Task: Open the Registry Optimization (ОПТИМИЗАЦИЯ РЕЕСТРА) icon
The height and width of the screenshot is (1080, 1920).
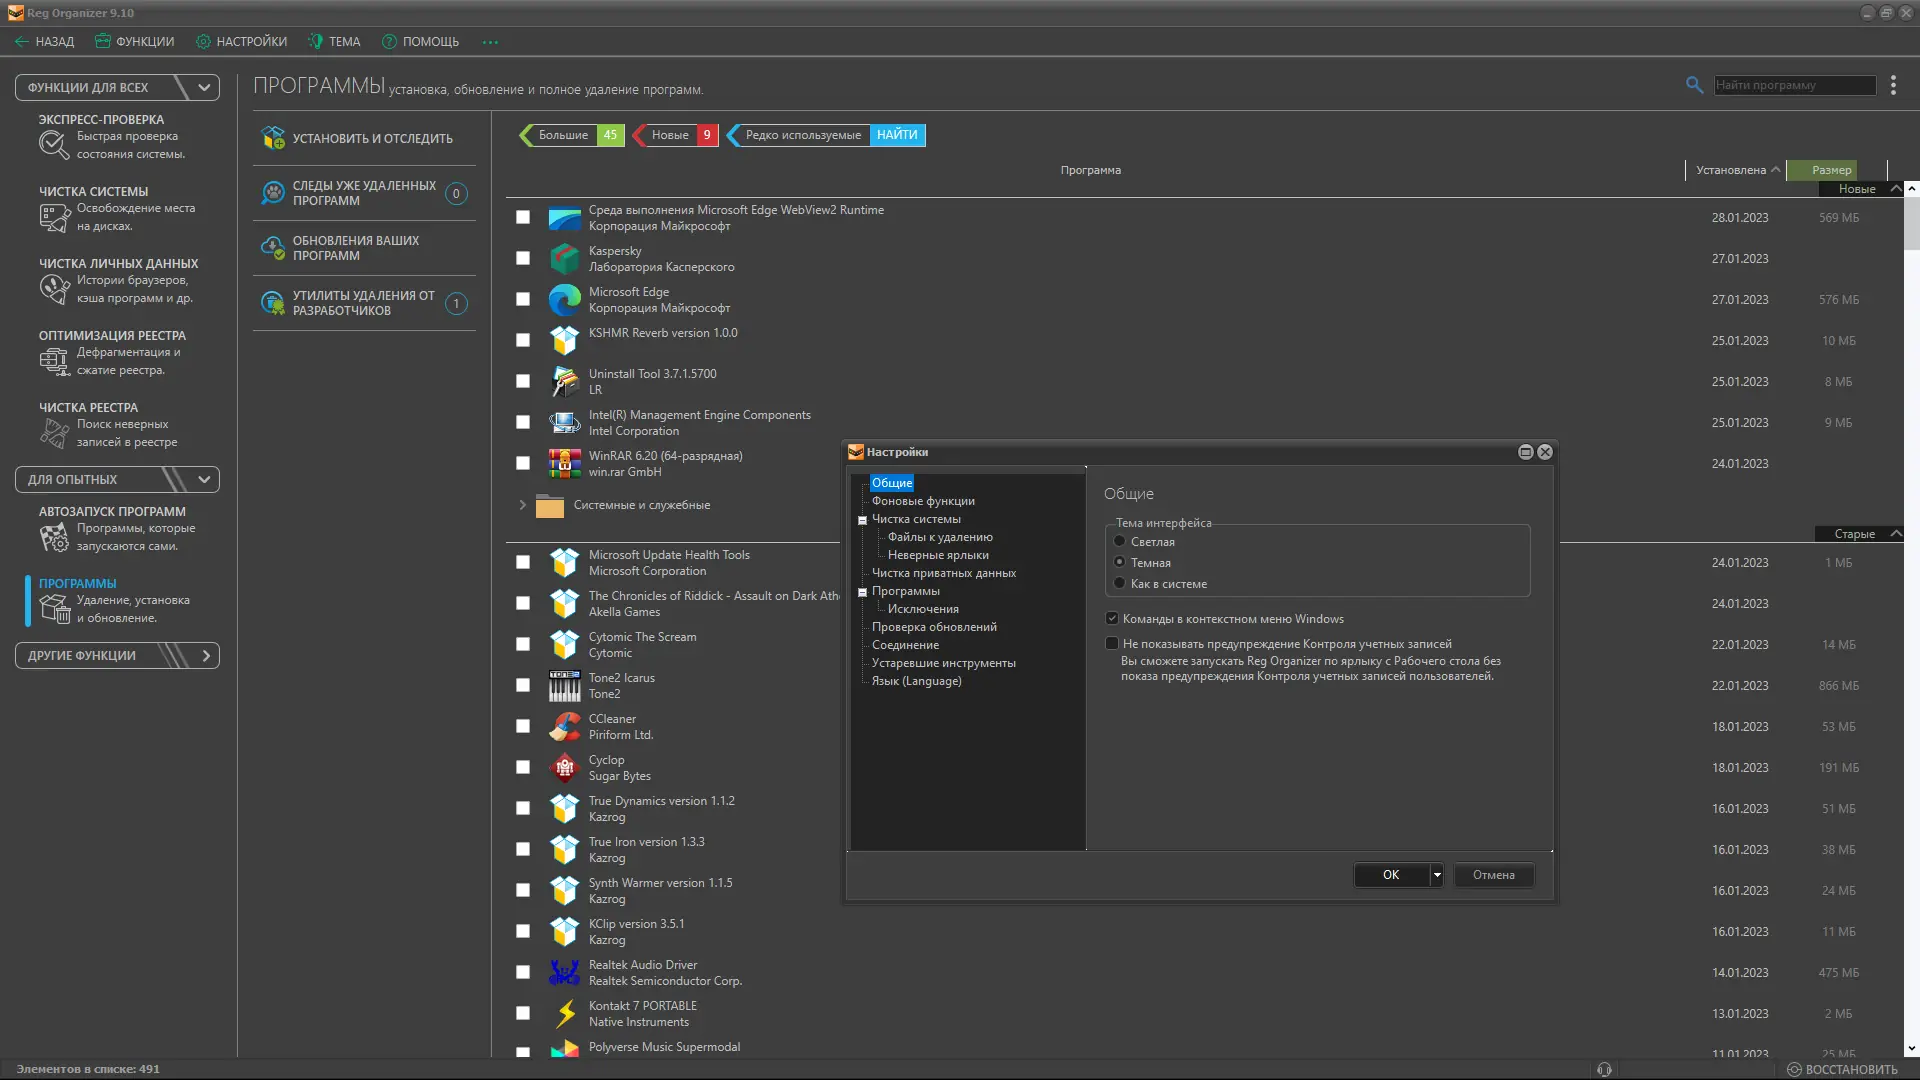Action: (x=54, y=360)
